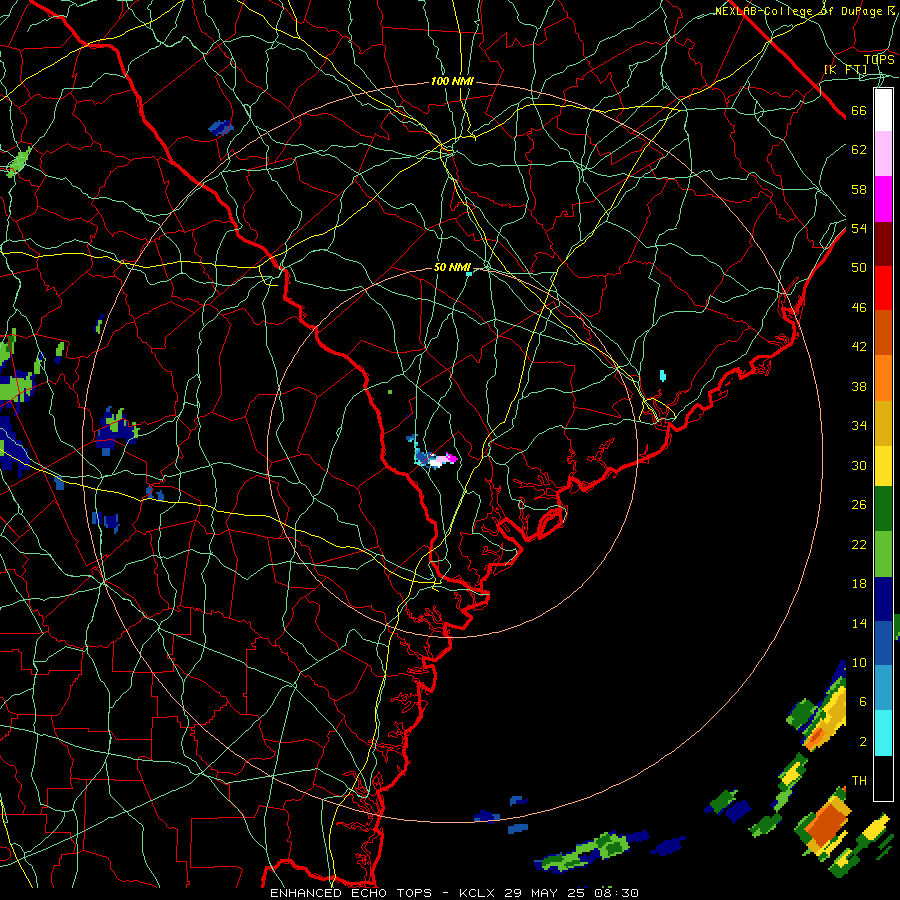Click the light pink legend swatch near 62
The width and height of the screenshot is (900, 900).
883,154
